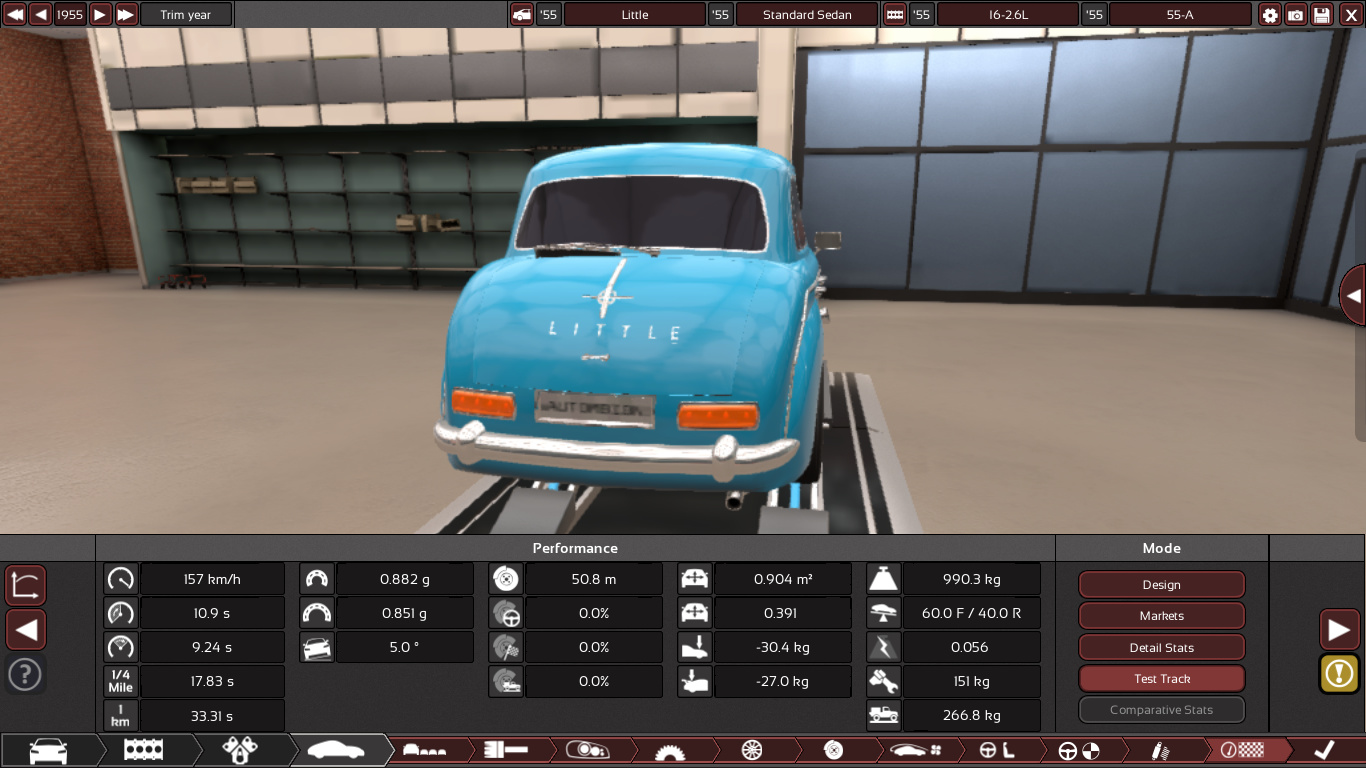Switch to Markets mode
Image resolution: width=1366 pixels, height=768 pixels.
pyautogui.click(x=1161, y=616)
